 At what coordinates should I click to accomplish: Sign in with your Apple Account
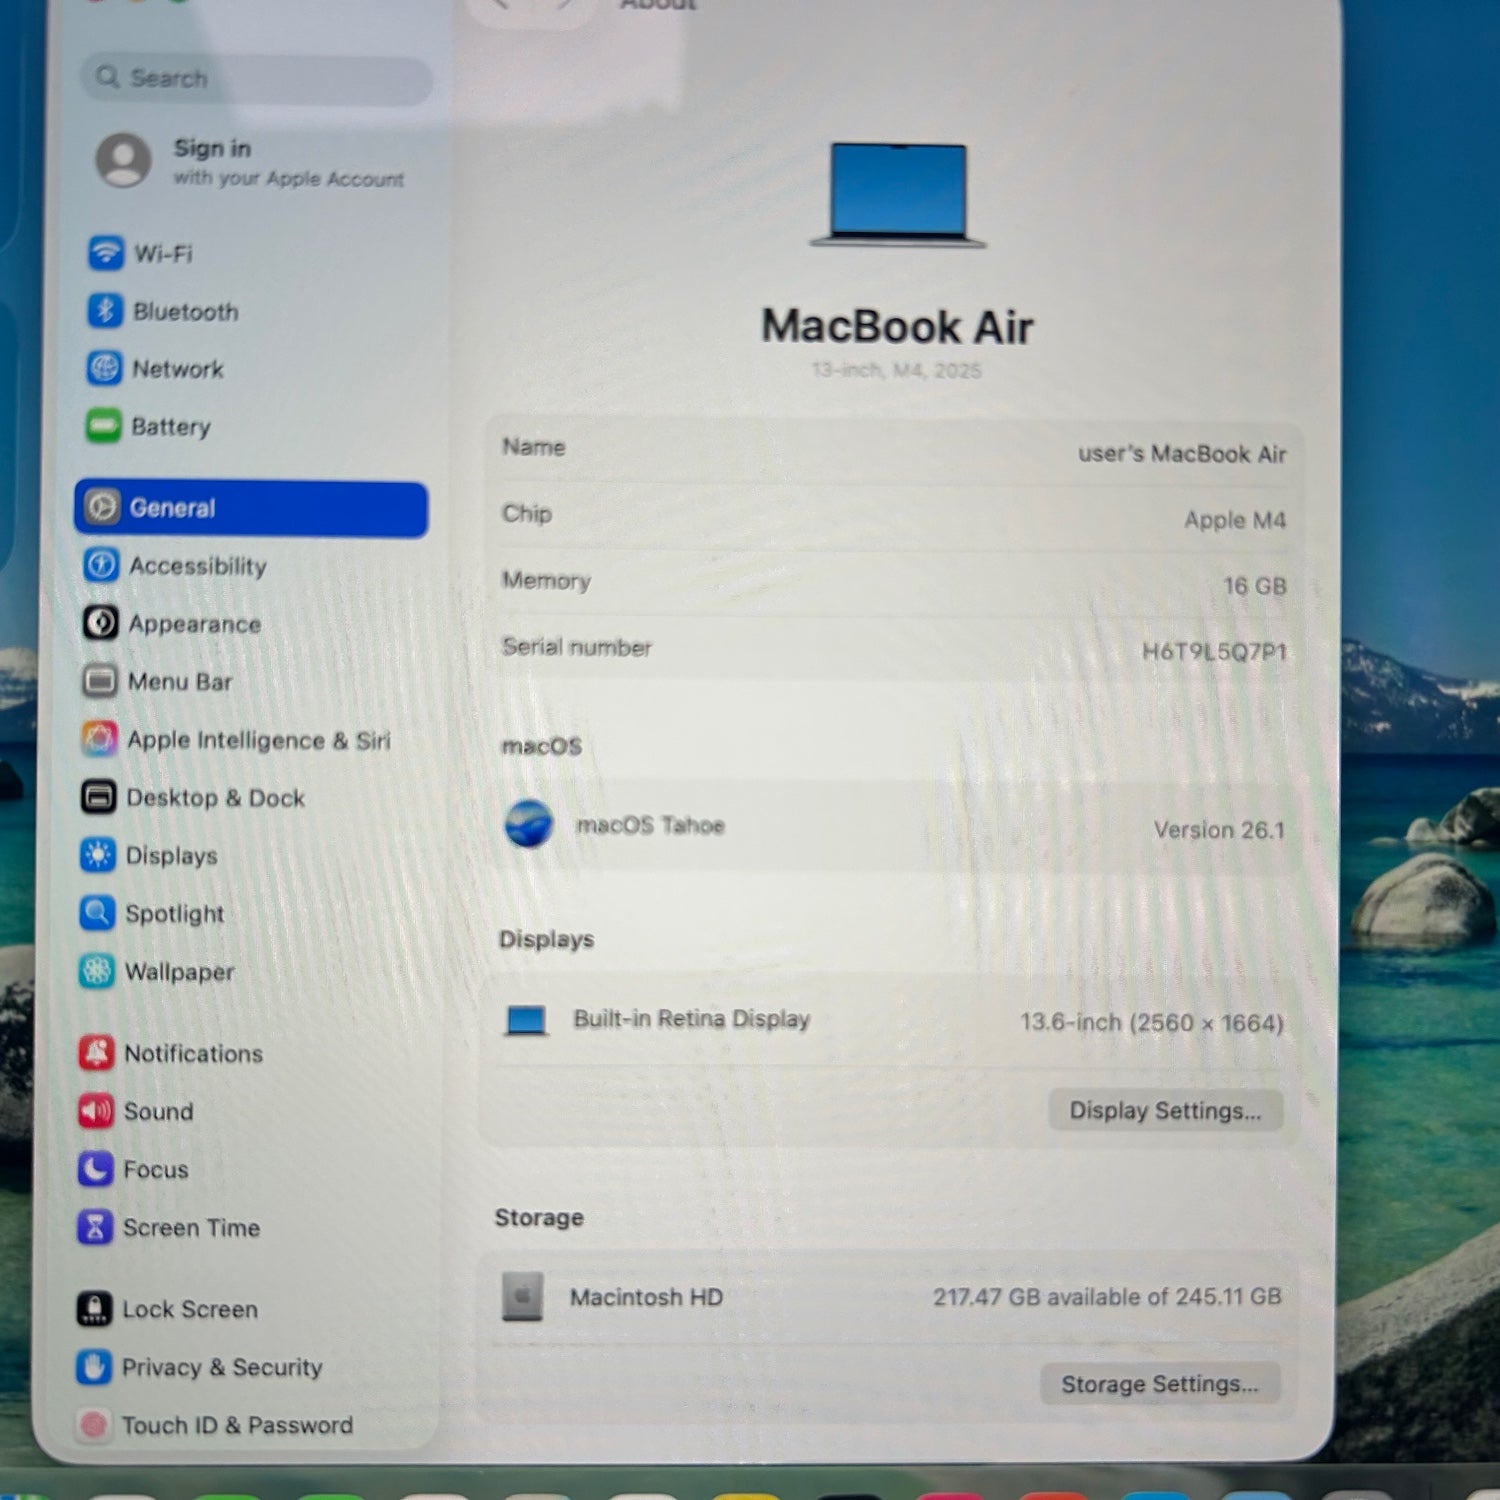tap(250, 162)
